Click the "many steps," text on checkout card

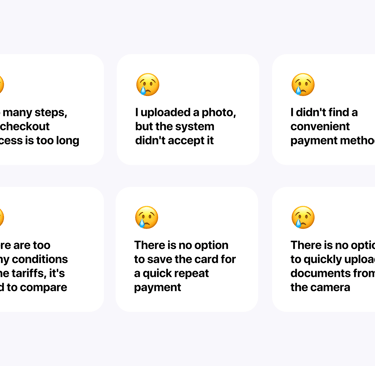pos(35,113)
